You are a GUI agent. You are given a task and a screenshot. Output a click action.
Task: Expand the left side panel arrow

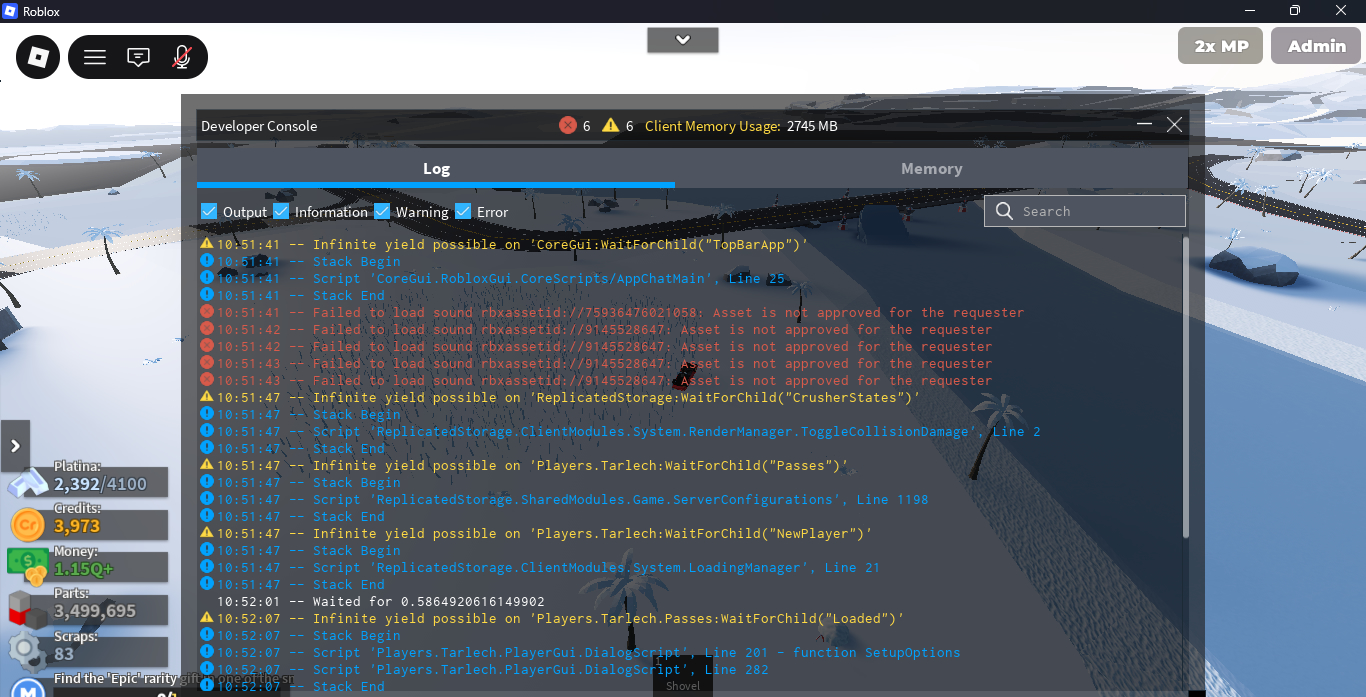(x=15, y=446)
